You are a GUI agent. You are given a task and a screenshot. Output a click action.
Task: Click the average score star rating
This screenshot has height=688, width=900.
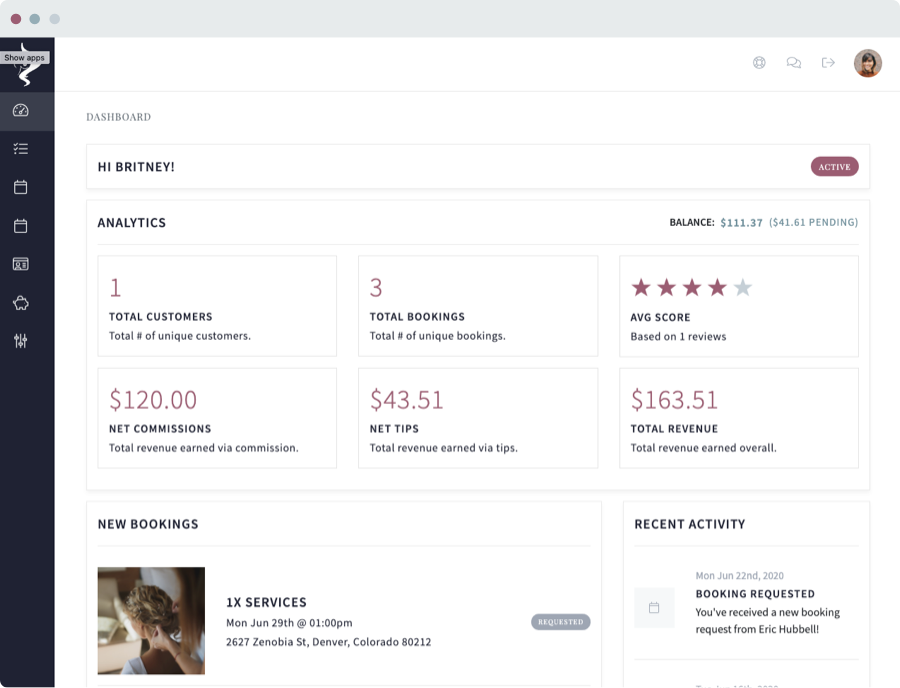click(691, 288)
